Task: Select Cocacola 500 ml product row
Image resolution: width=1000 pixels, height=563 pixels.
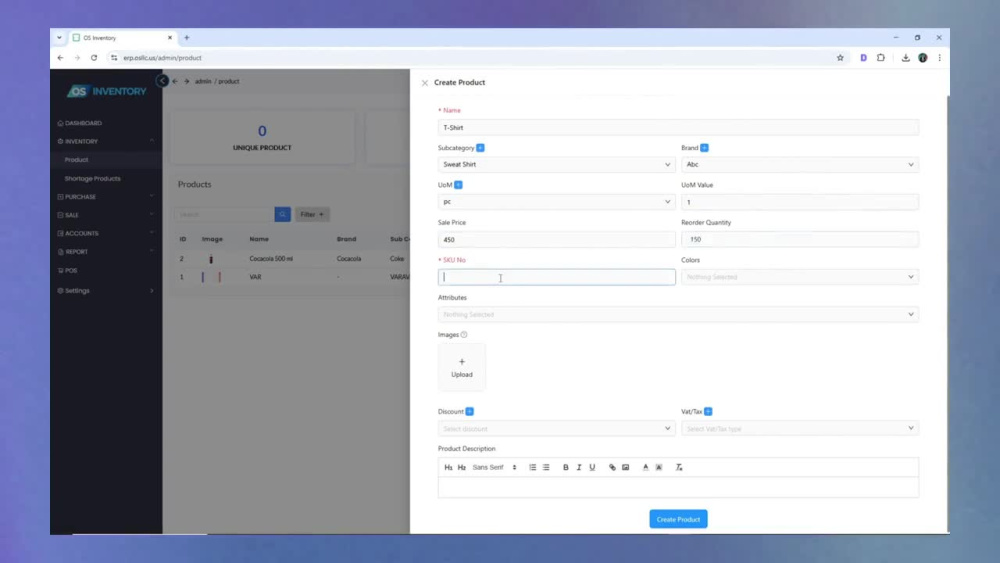Action: pos(271,259)
